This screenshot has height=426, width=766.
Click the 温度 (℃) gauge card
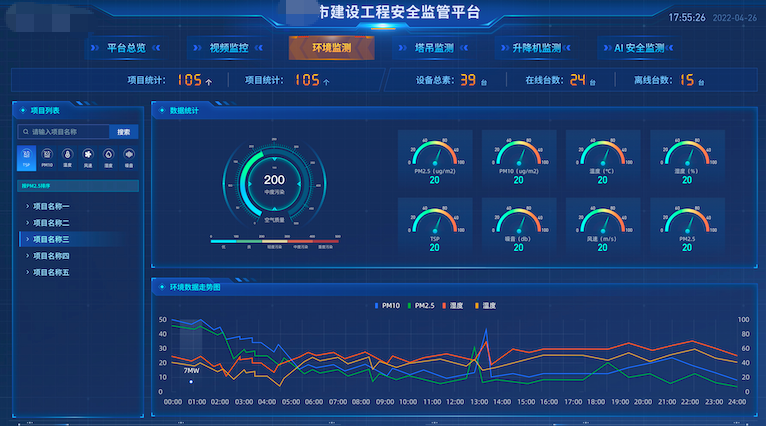(603, 157)
